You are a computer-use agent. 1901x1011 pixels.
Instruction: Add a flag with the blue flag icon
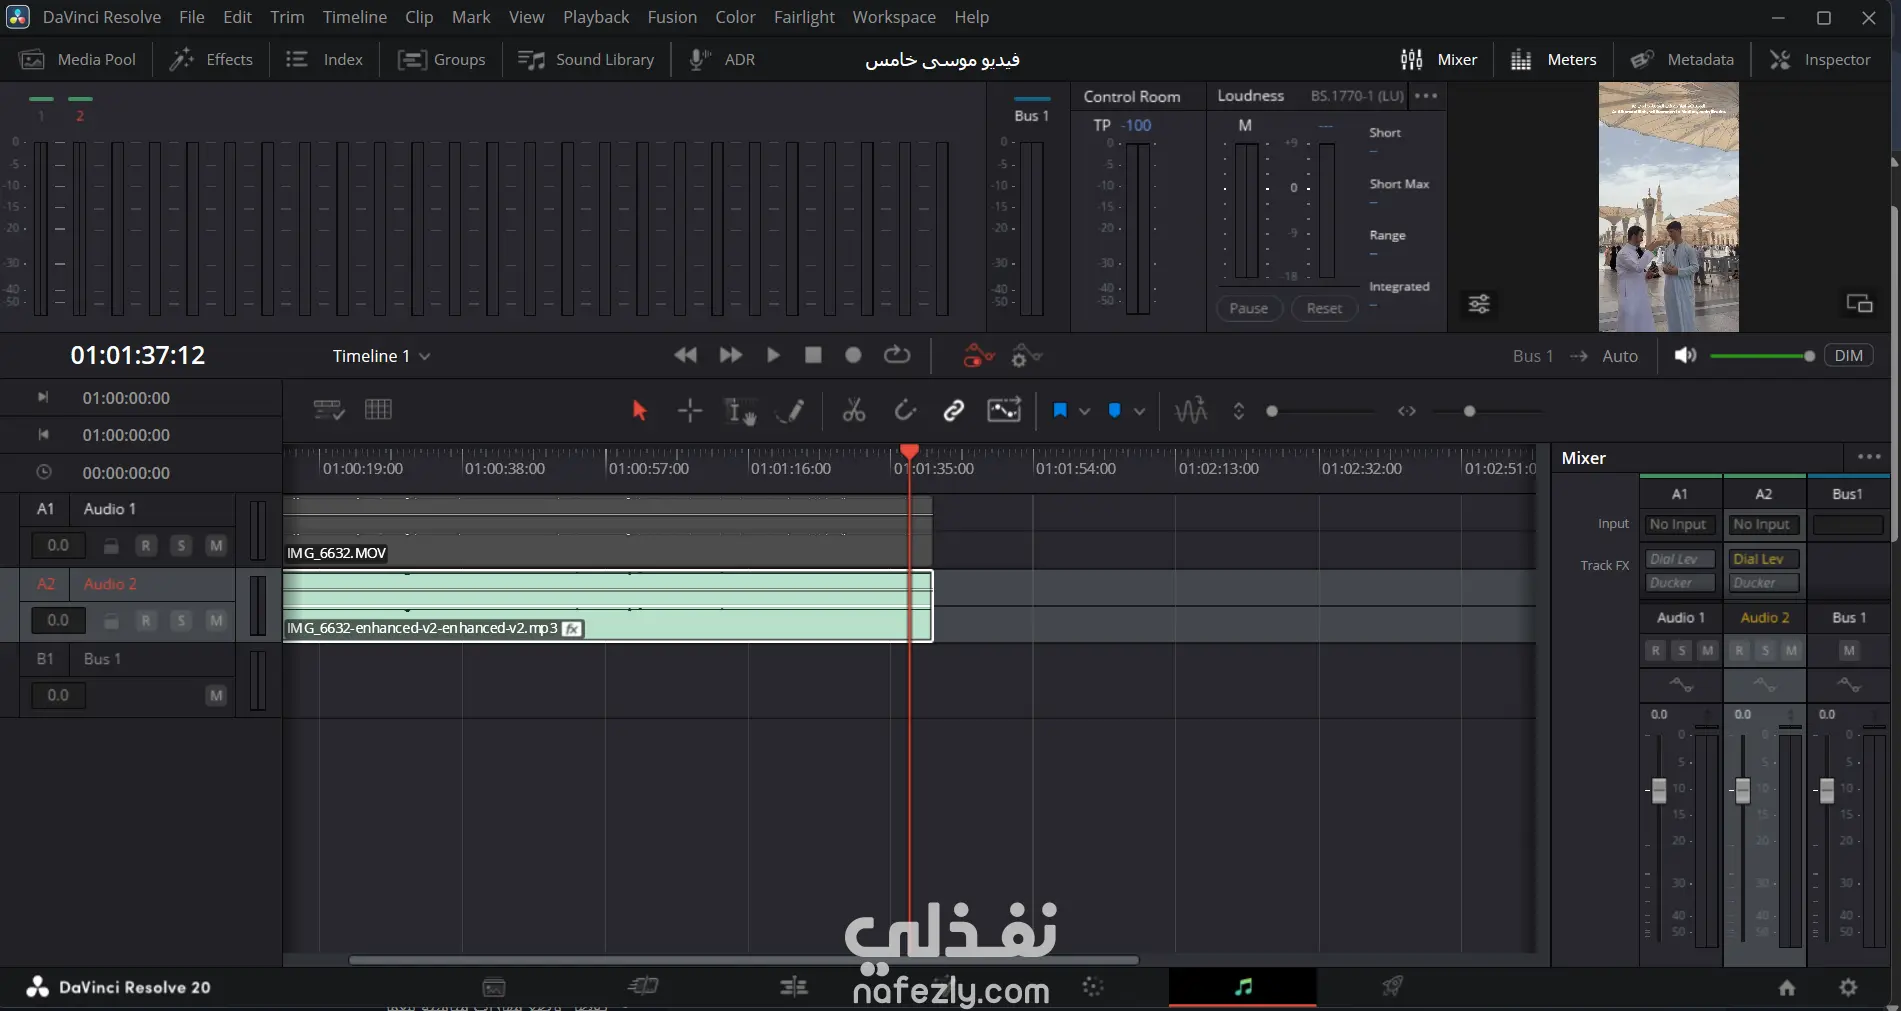pyautogui.click(x=1060, y=410)
